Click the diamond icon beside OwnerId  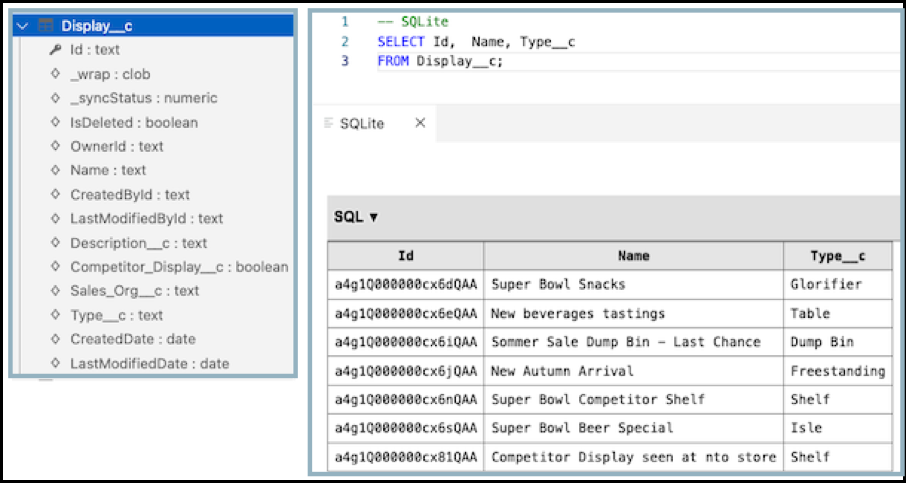pos(55,147)
